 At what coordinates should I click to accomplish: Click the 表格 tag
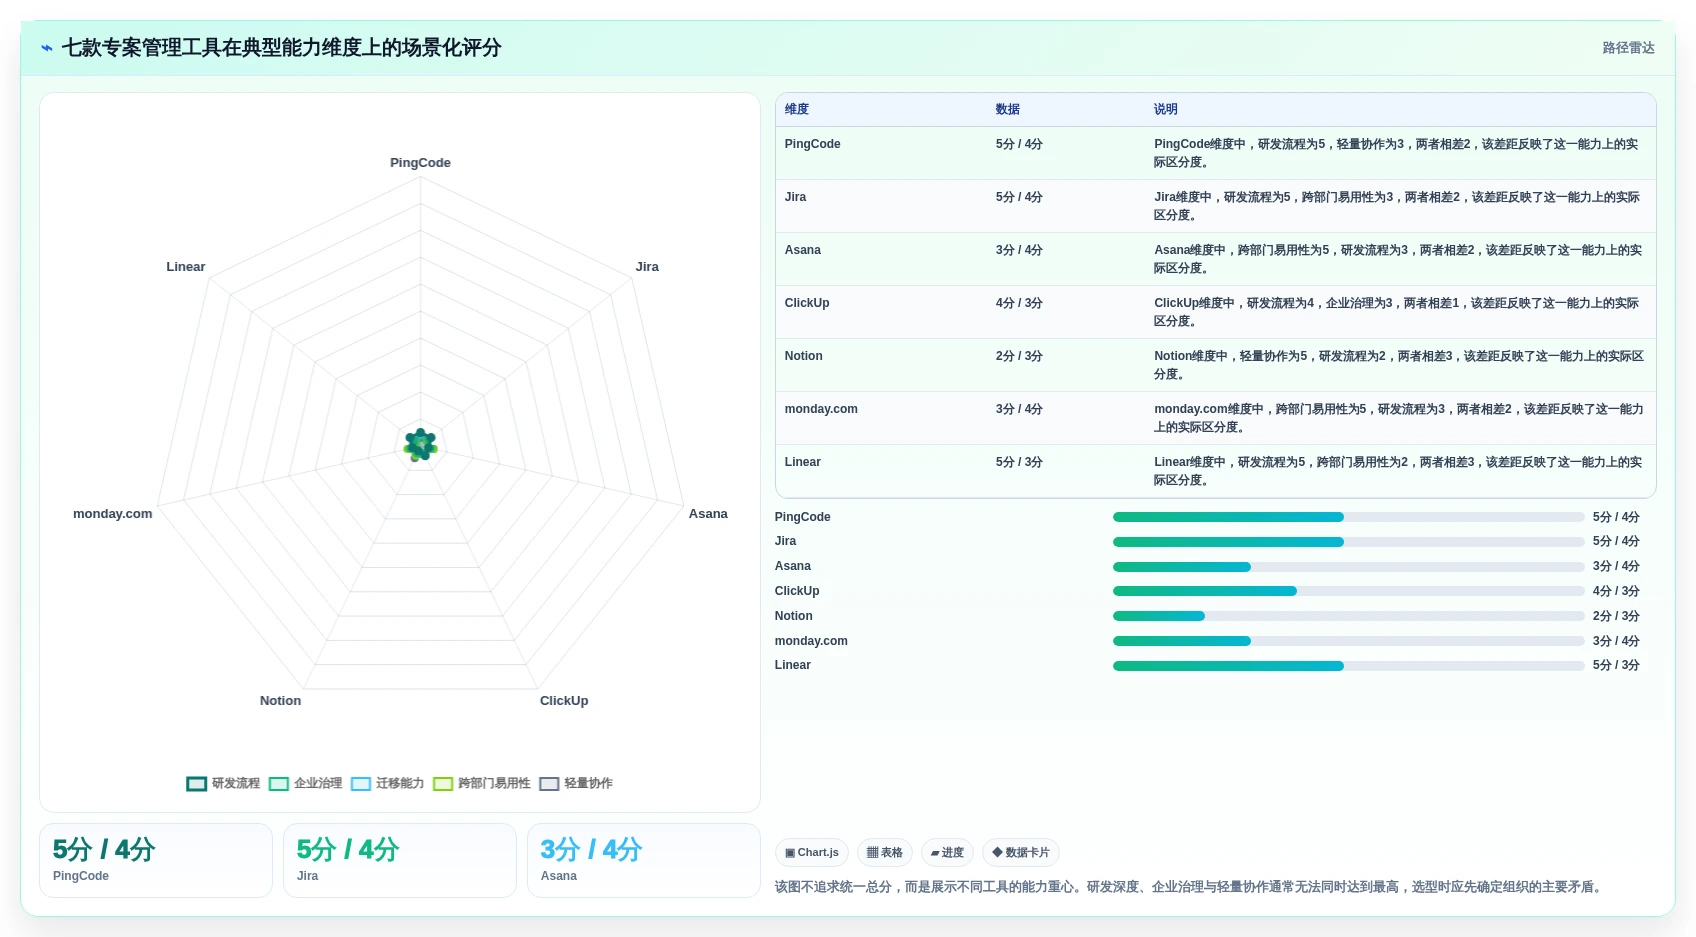pos(885,853)
